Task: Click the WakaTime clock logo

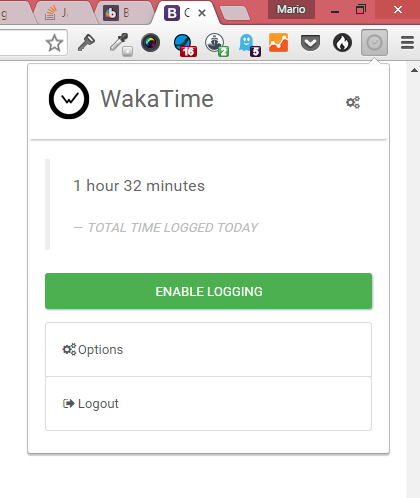Action: pos(69,99)
